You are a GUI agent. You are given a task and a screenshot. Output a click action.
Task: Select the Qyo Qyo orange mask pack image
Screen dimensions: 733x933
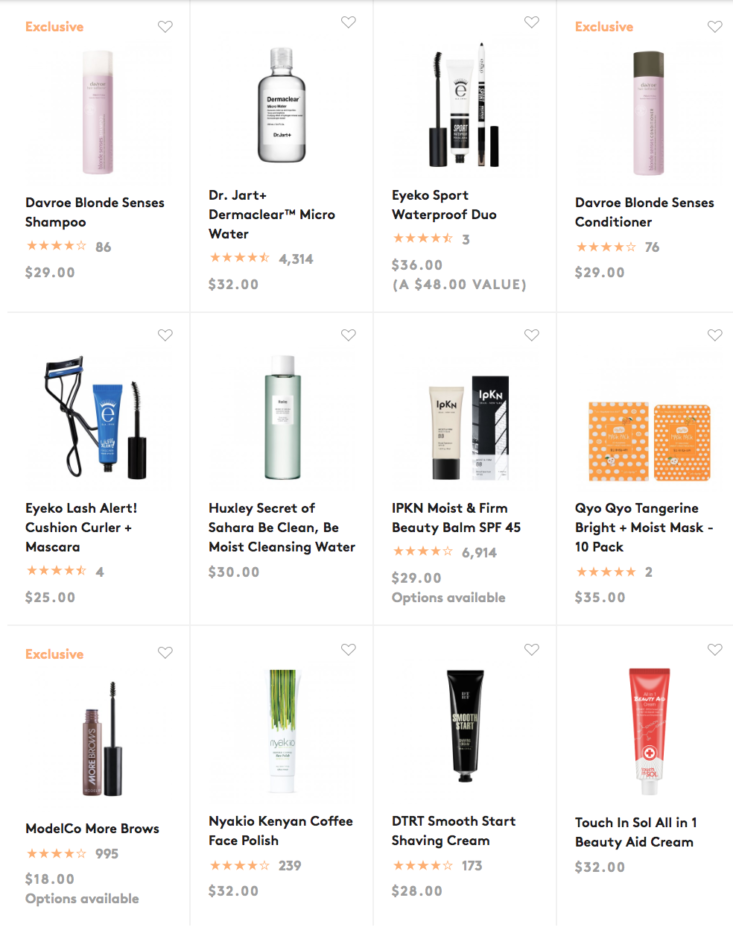[649, 441]
